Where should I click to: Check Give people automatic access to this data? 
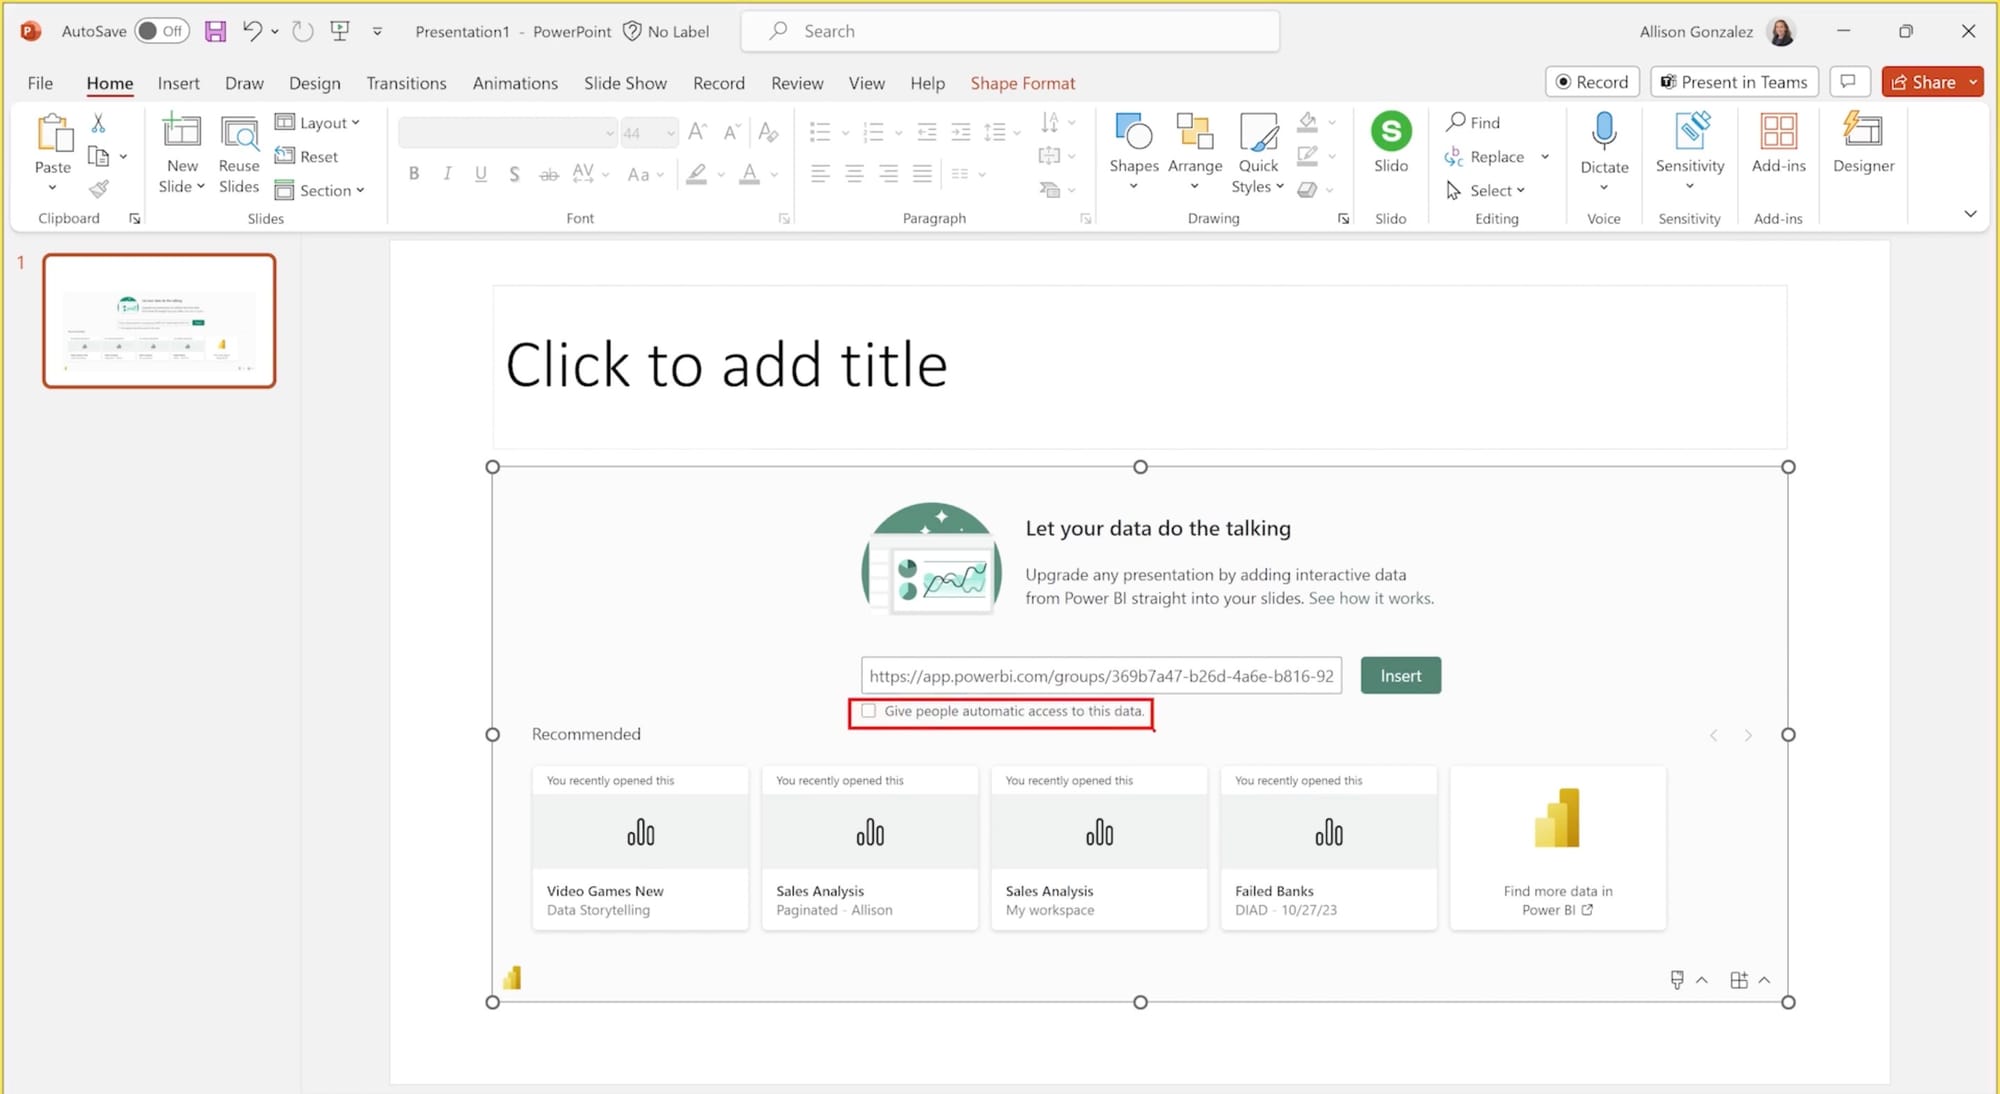tap(868, 711)
